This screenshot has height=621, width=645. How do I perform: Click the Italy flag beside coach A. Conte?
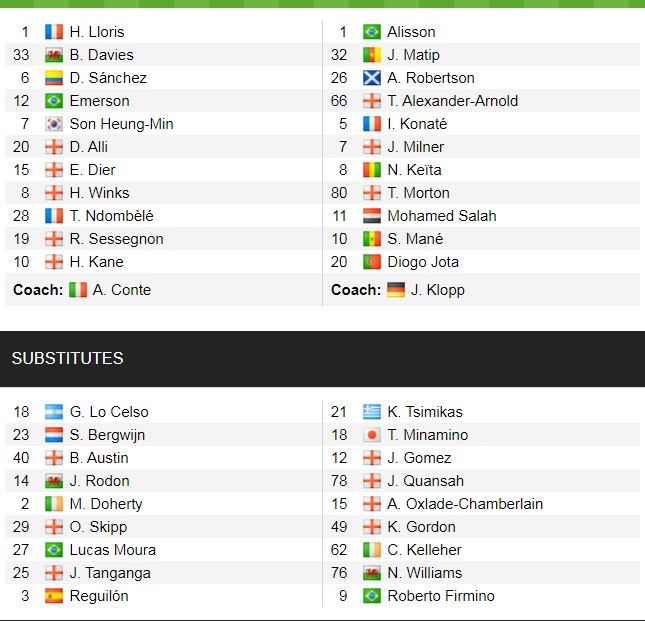[78, 290]
